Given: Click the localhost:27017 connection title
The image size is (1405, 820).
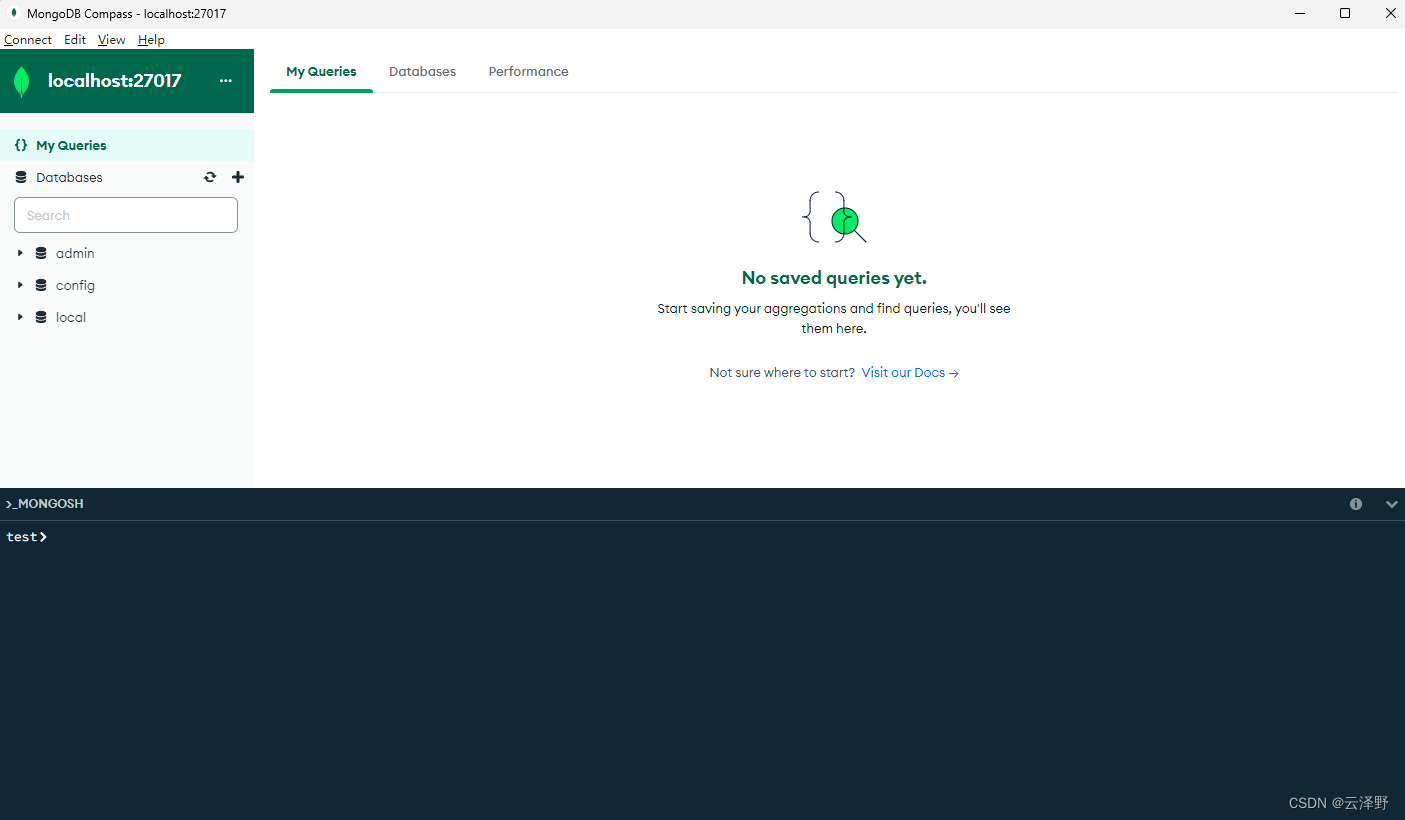Looking at the screenshot, I should click(115, 81).
